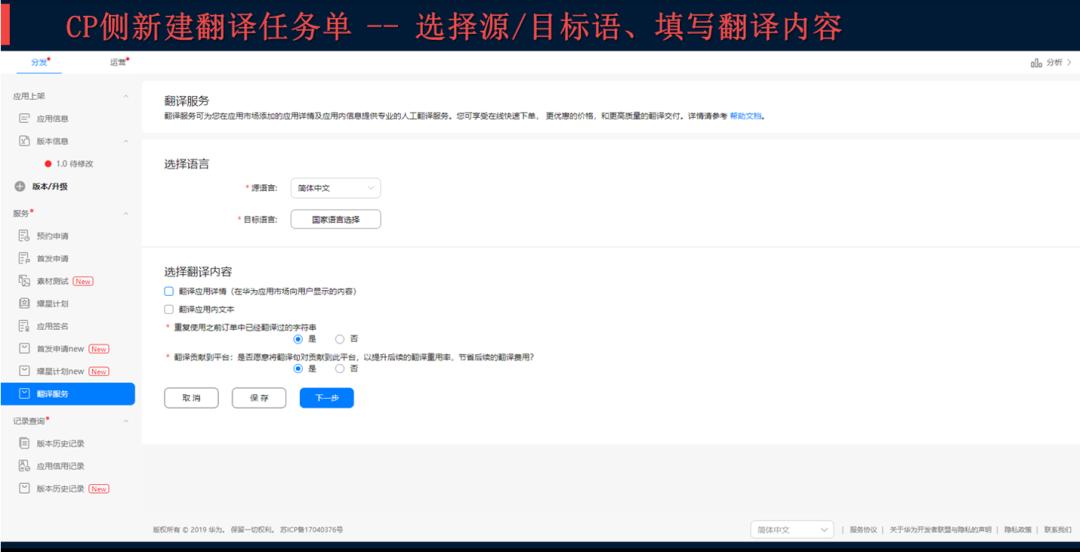Click the 保存 button
1080x552 pixels.
point(259,398)
